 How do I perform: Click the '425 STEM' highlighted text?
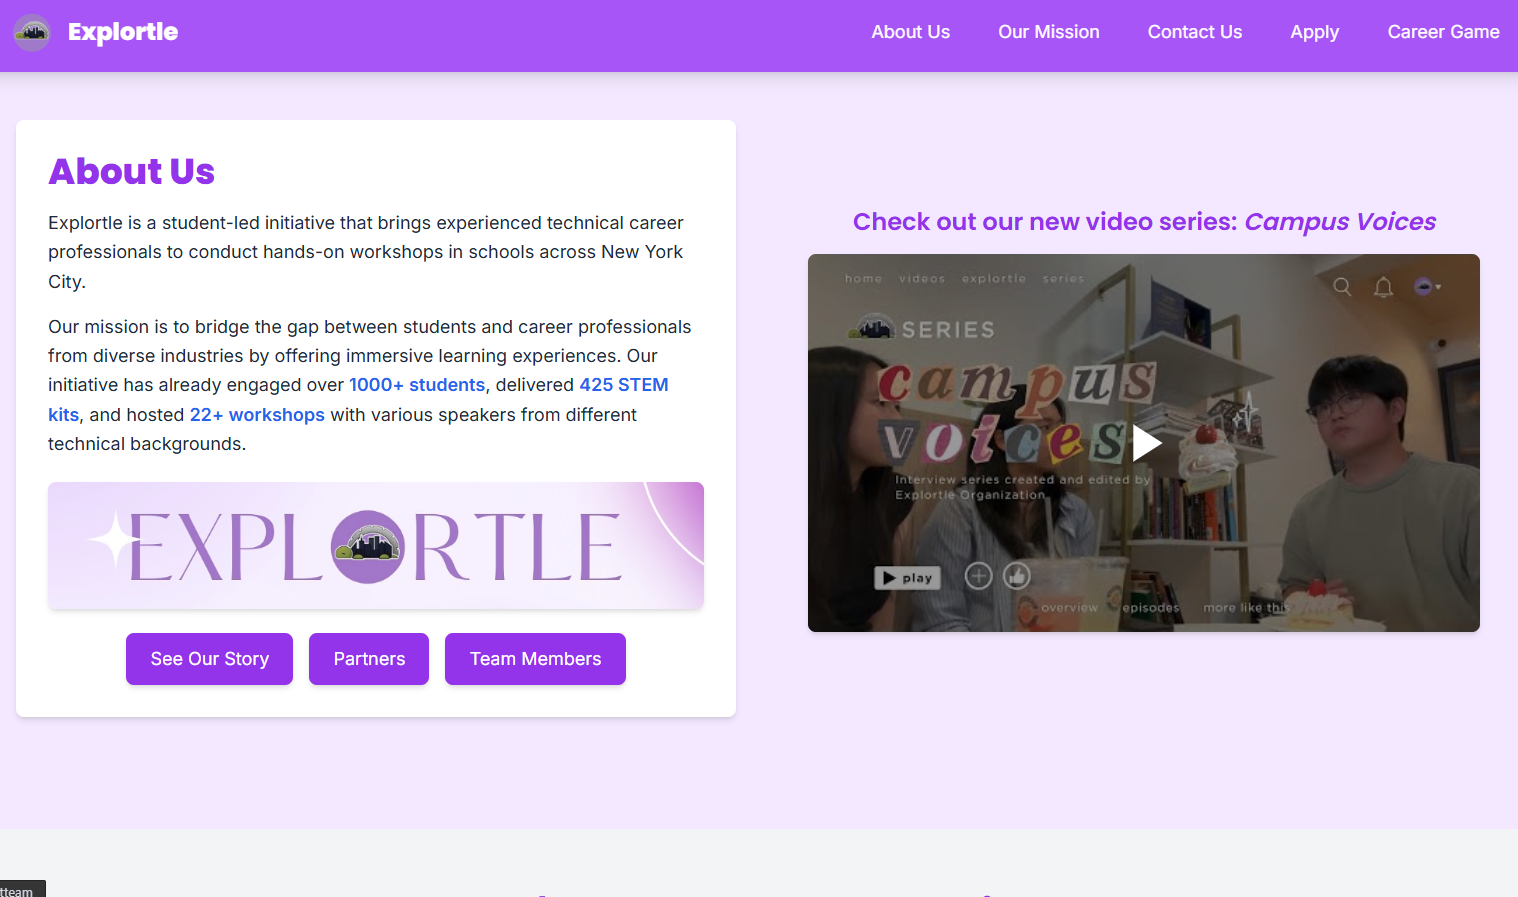[624, 385]
